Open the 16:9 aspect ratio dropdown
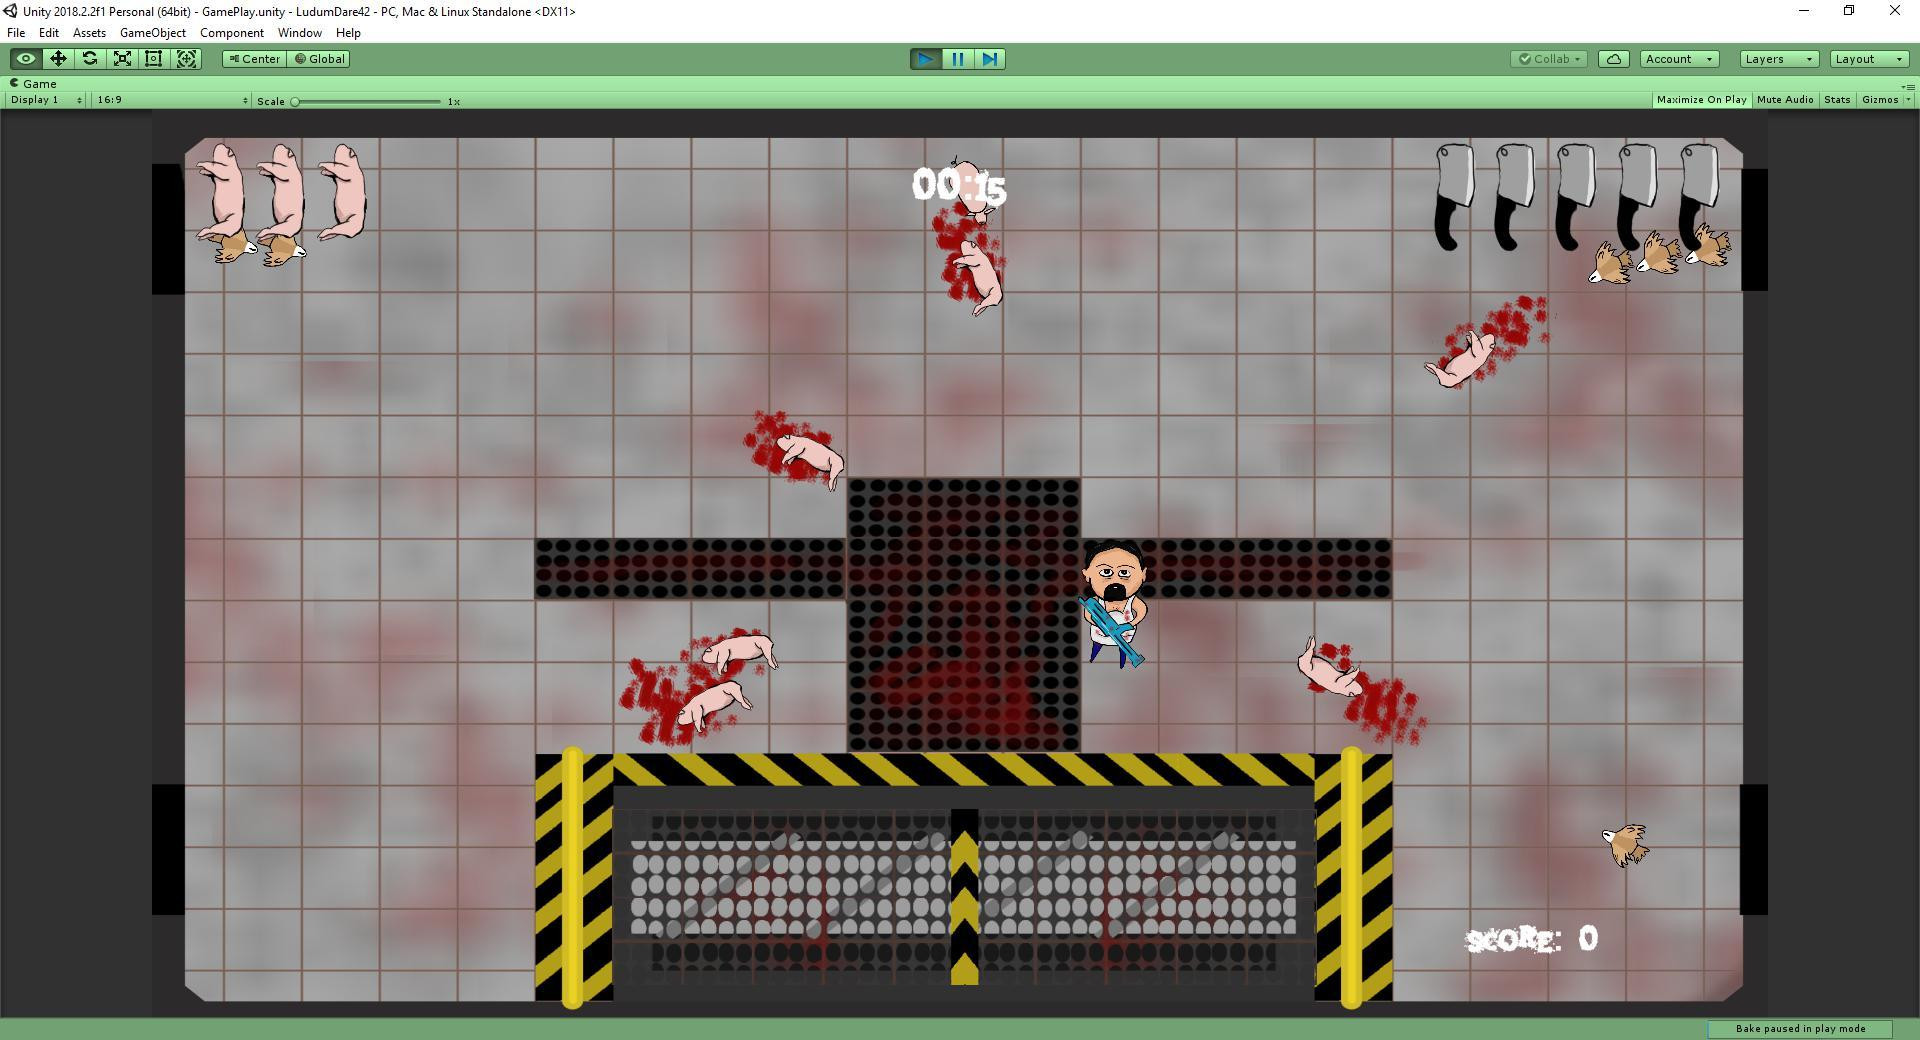Screen dimensions: 1920x1040 (172, 100)
